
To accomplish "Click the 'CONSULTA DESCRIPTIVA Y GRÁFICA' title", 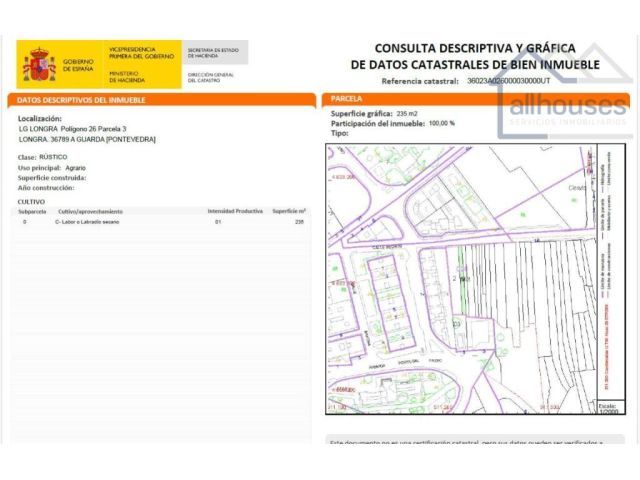I will click(x=475, y=48).
